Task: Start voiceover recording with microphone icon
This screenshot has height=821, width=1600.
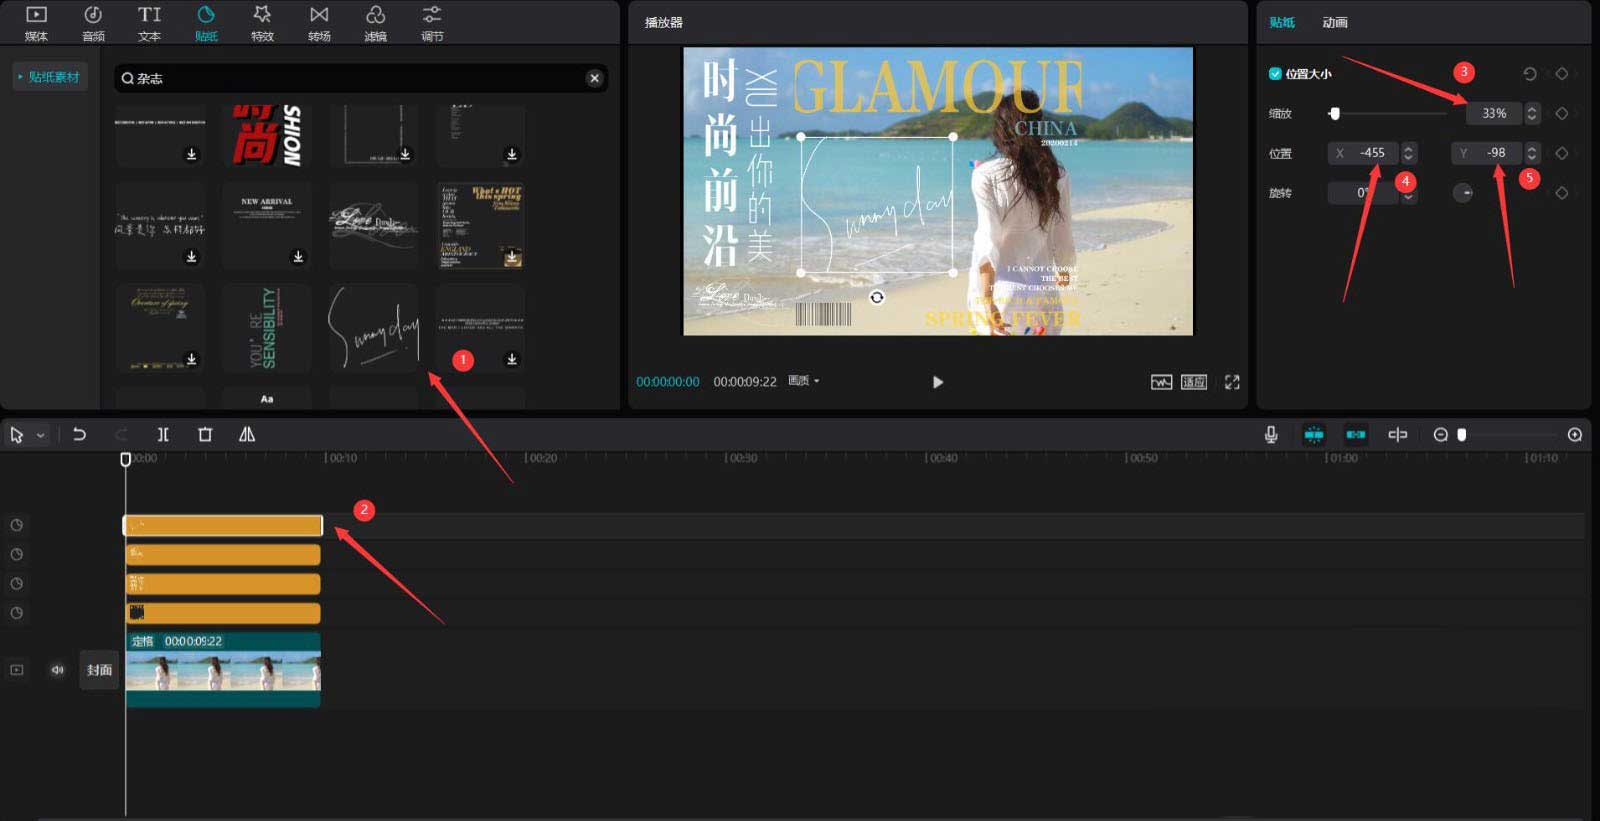Action: click(1271, 434)
